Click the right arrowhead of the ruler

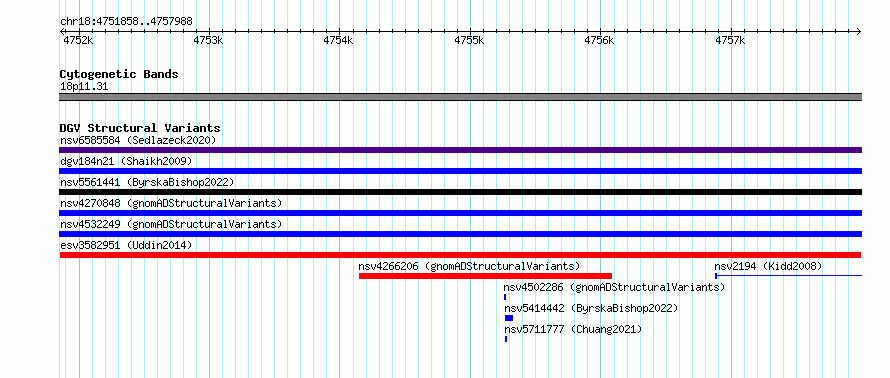[859, 31]
